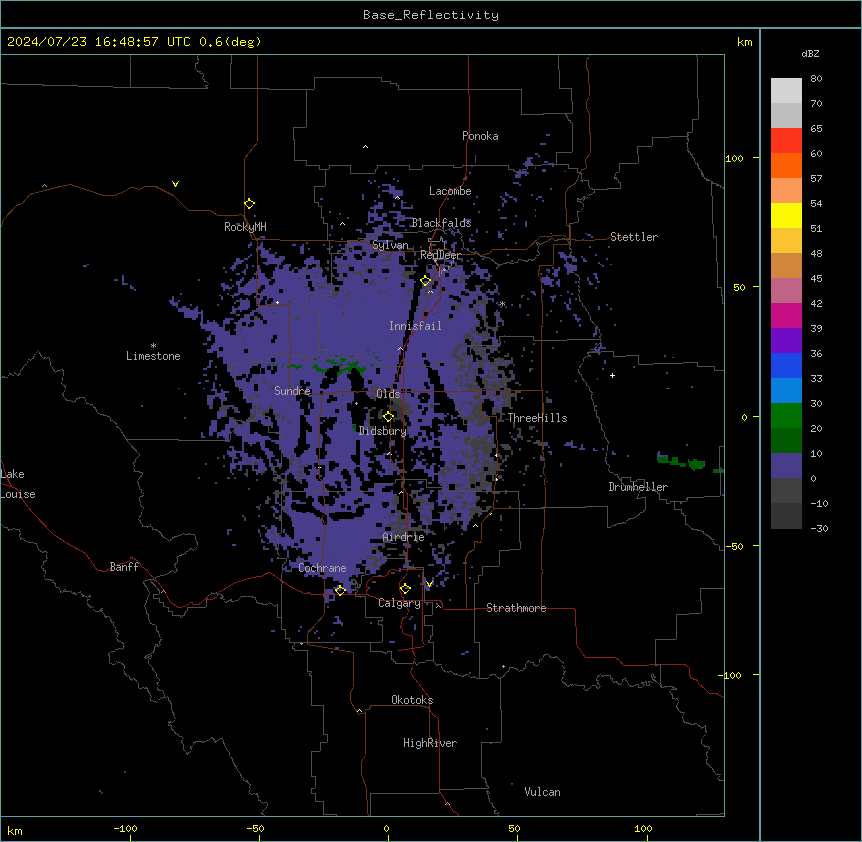Click the dBZ legend heading
The width and height of the screenshot is (862, 842).
[x=810, y=54]
